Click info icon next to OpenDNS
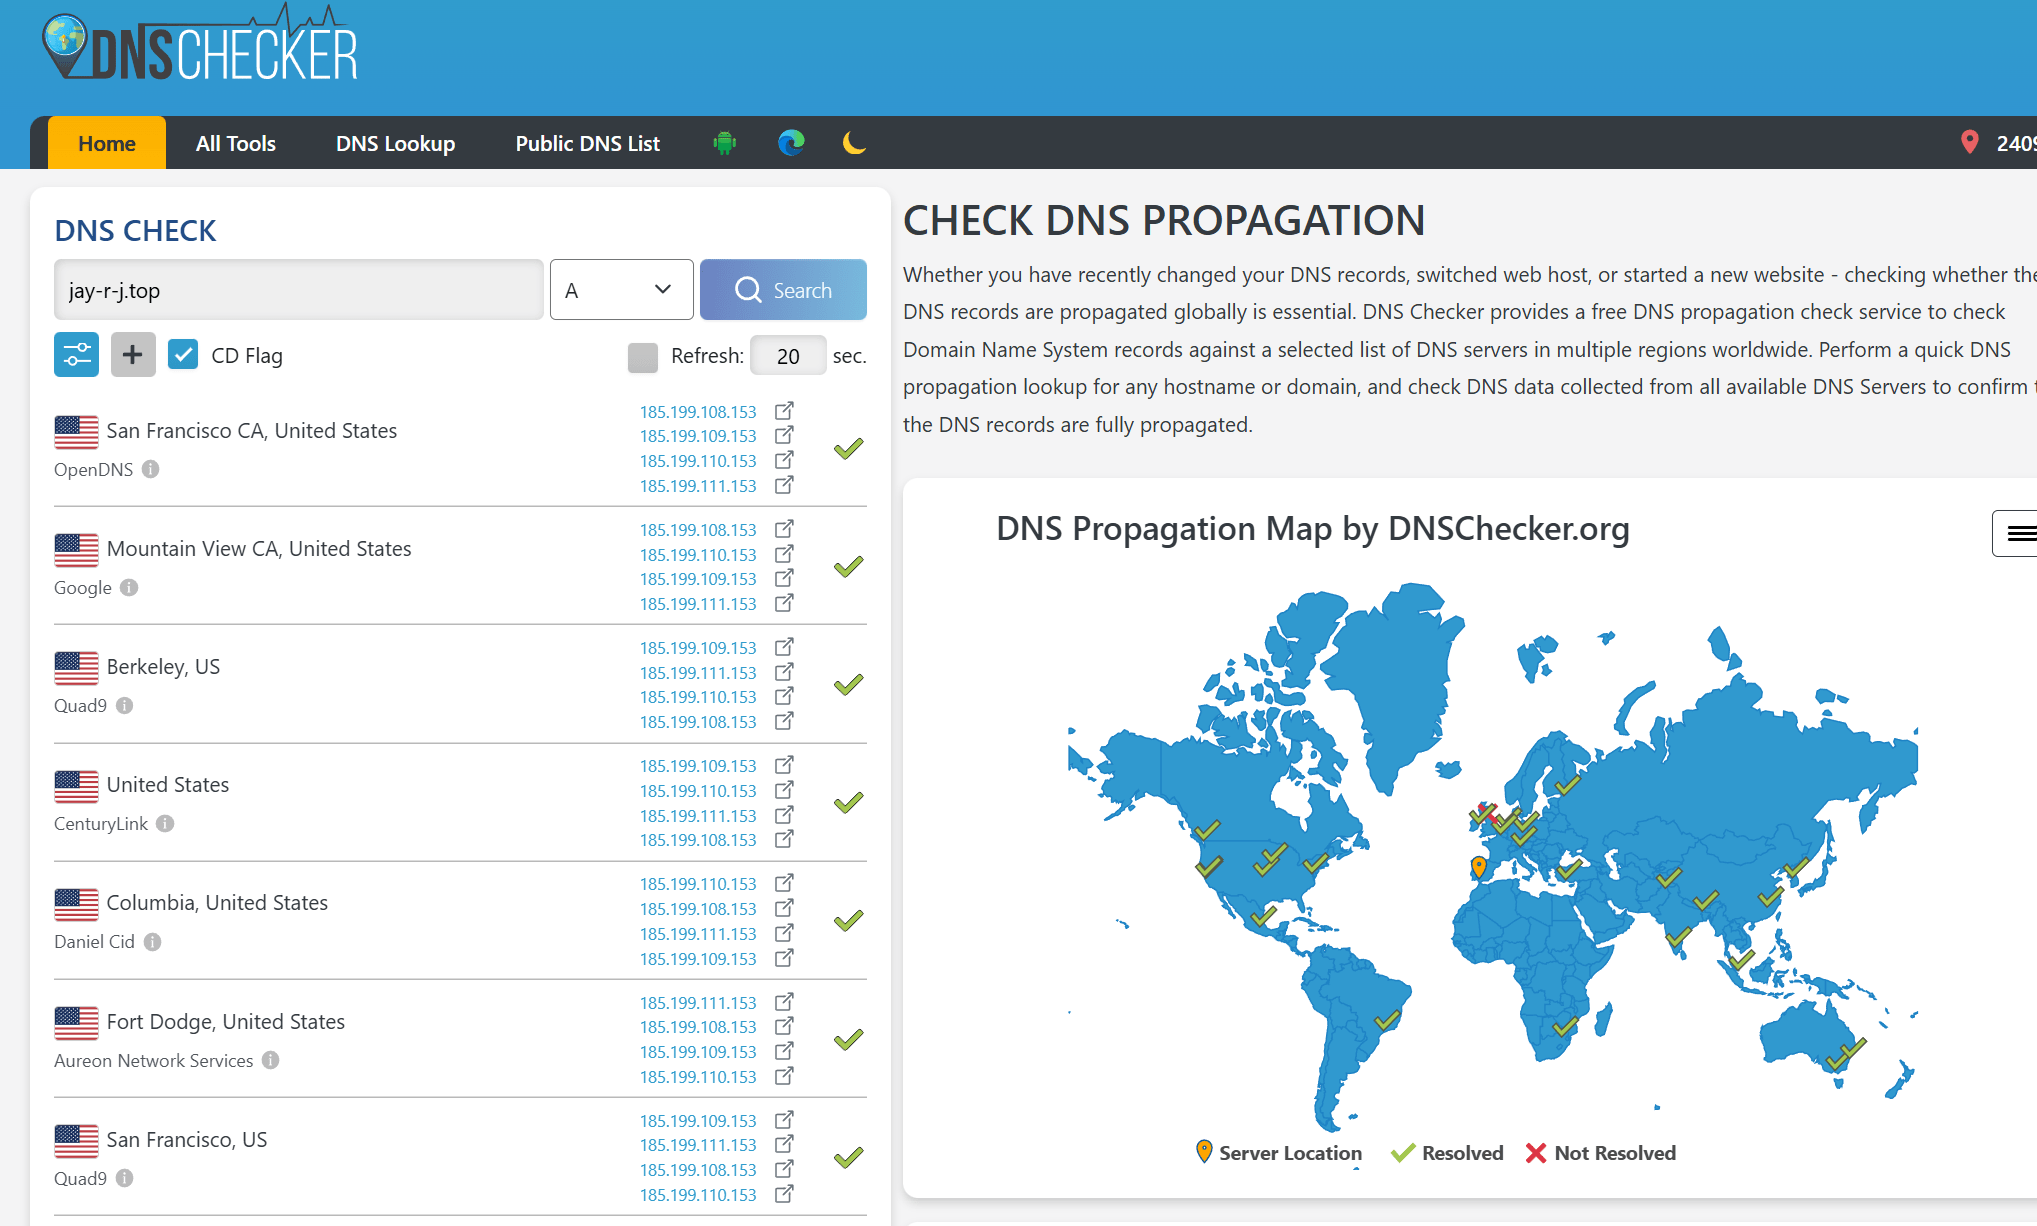This screenshot has width=2037, height=1226. [150, 469]
